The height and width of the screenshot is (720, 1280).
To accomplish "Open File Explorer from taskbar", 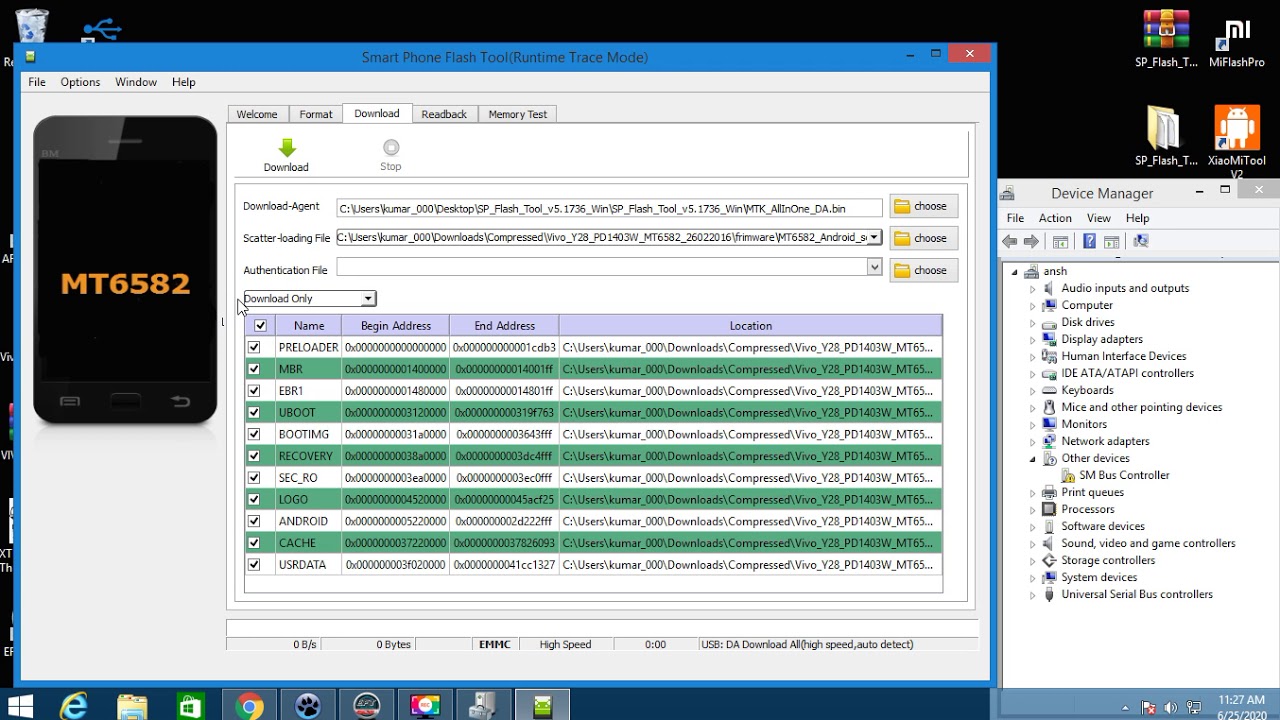I will point(132,706).
